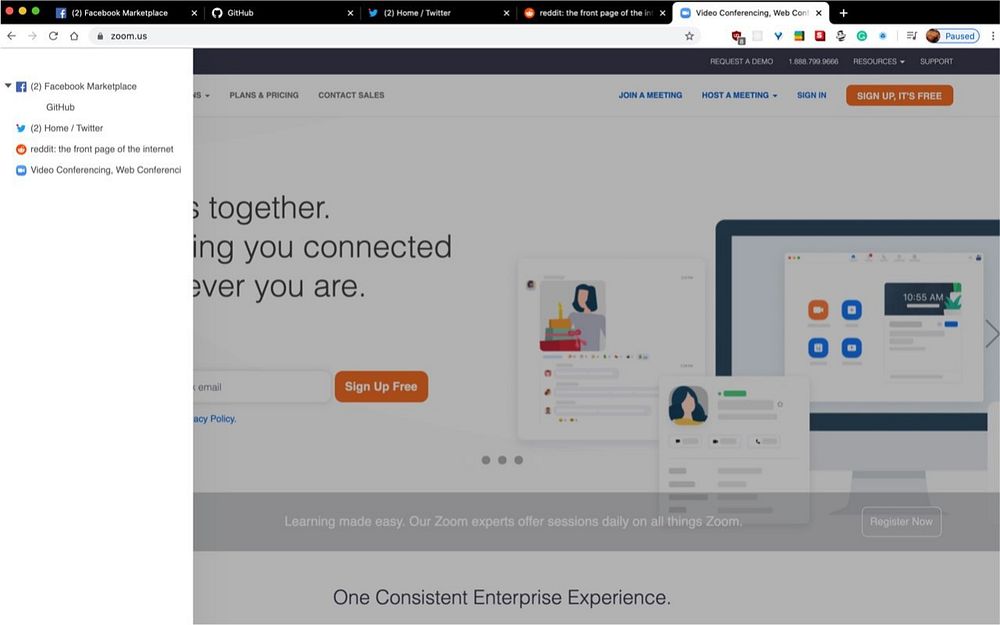The image size is (1000, 625).
Task: Open colorful striped extension icon
Action: point(799,36)
